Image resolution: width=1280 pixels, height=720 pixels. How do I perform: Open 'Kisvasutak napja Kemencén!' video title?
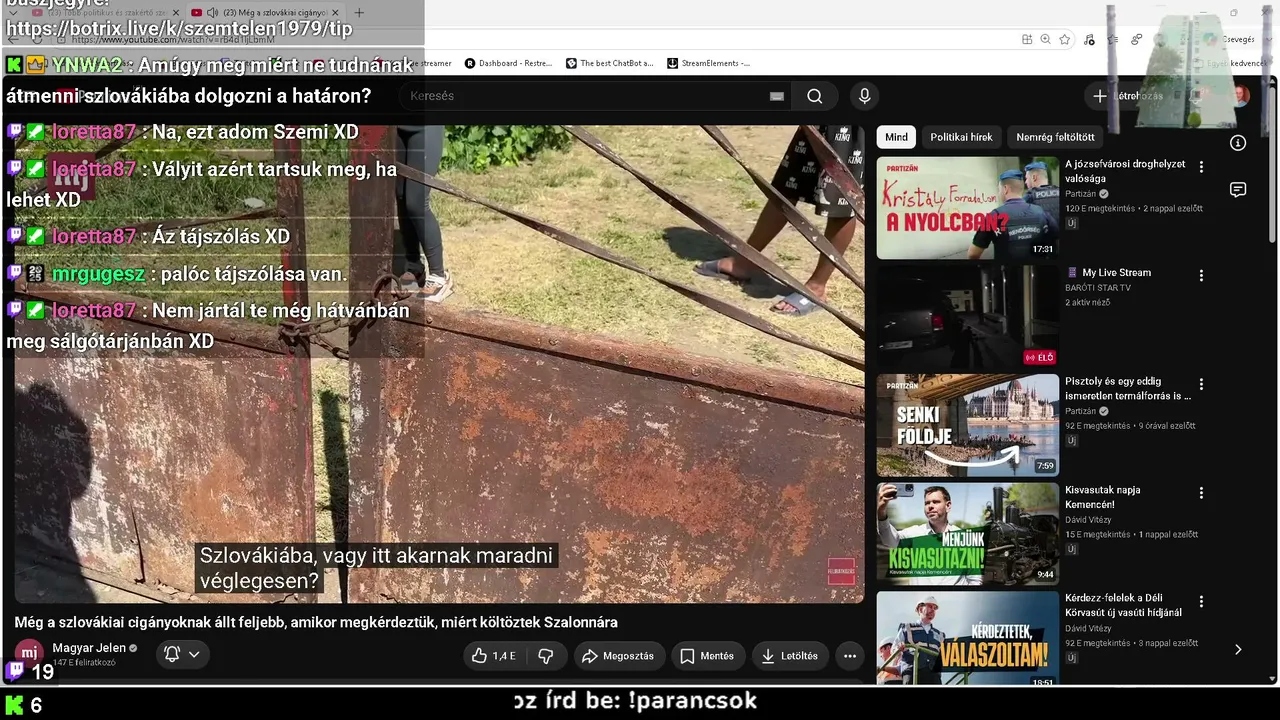click(x=1103, y=497)
